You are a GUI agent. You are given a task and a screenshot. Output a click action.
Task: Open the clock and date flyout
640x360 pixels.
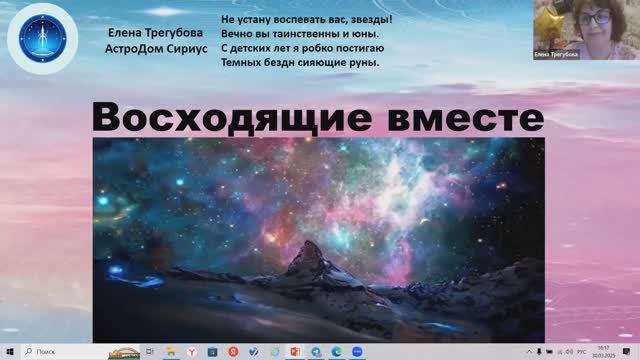tap(604, 351)
